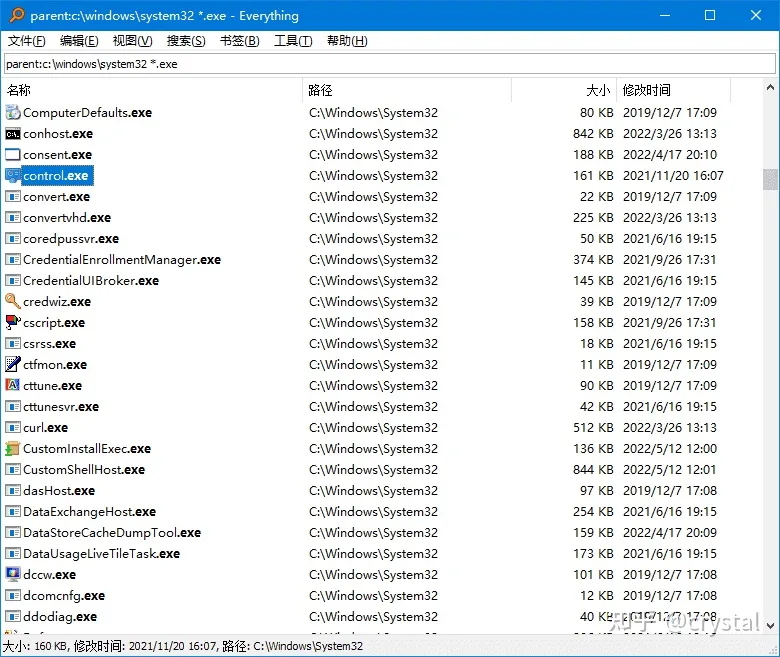780x657 pixels.
Task: Click the ddodiag.exe file icon
Action: point(13,616)
